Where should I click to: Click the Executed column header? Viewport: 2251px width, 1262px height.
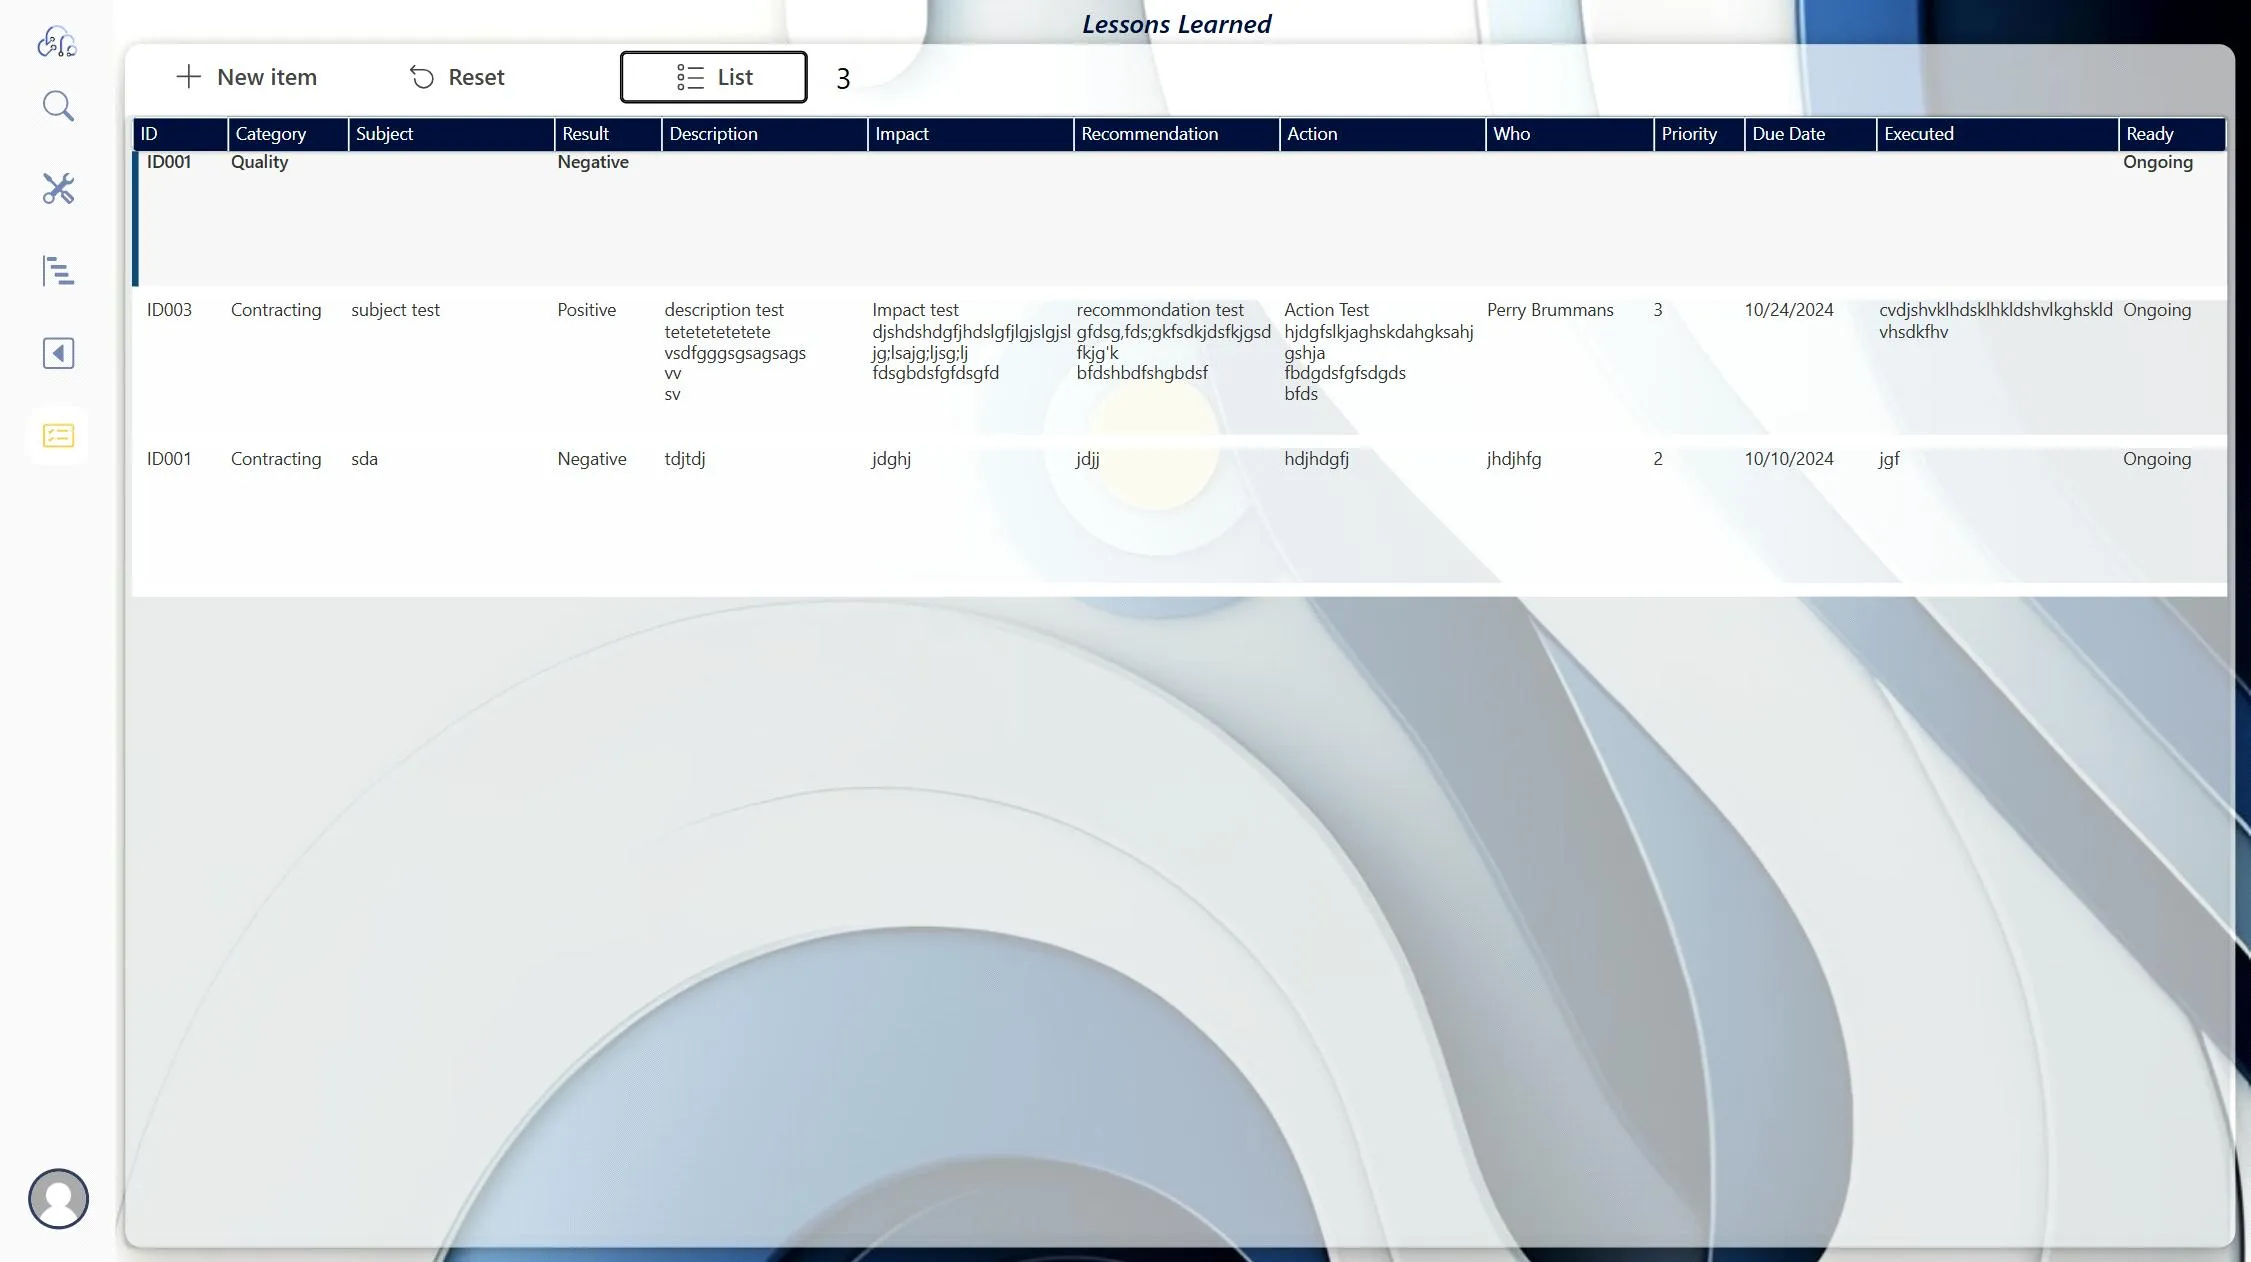tap(1997, 134)
